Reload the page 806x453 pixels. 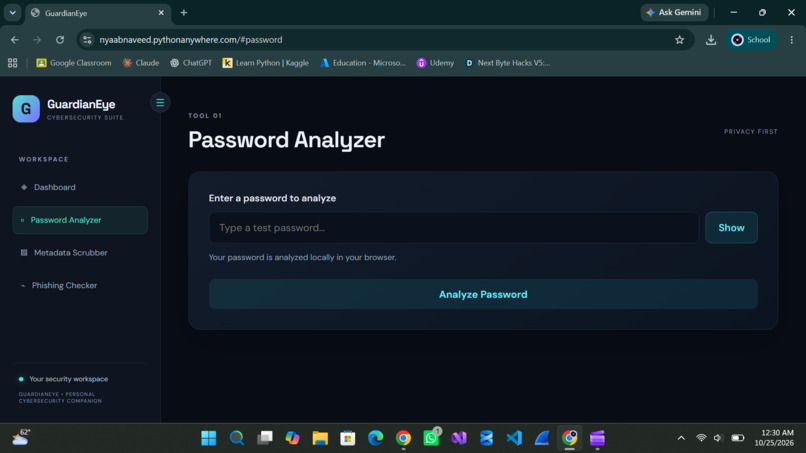coord(60,40)
